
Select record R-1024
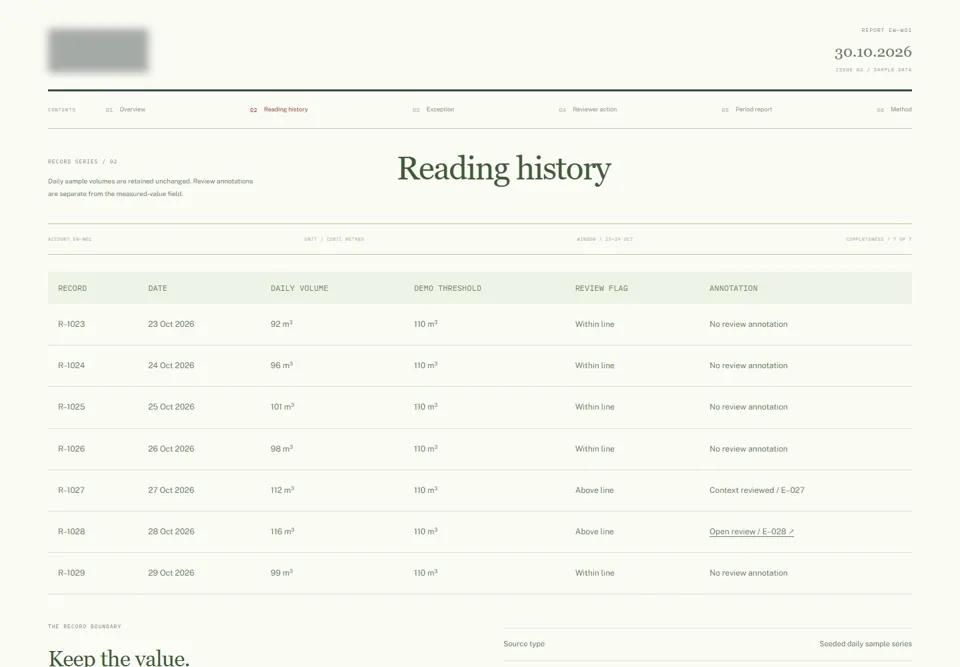coord(72,365)
